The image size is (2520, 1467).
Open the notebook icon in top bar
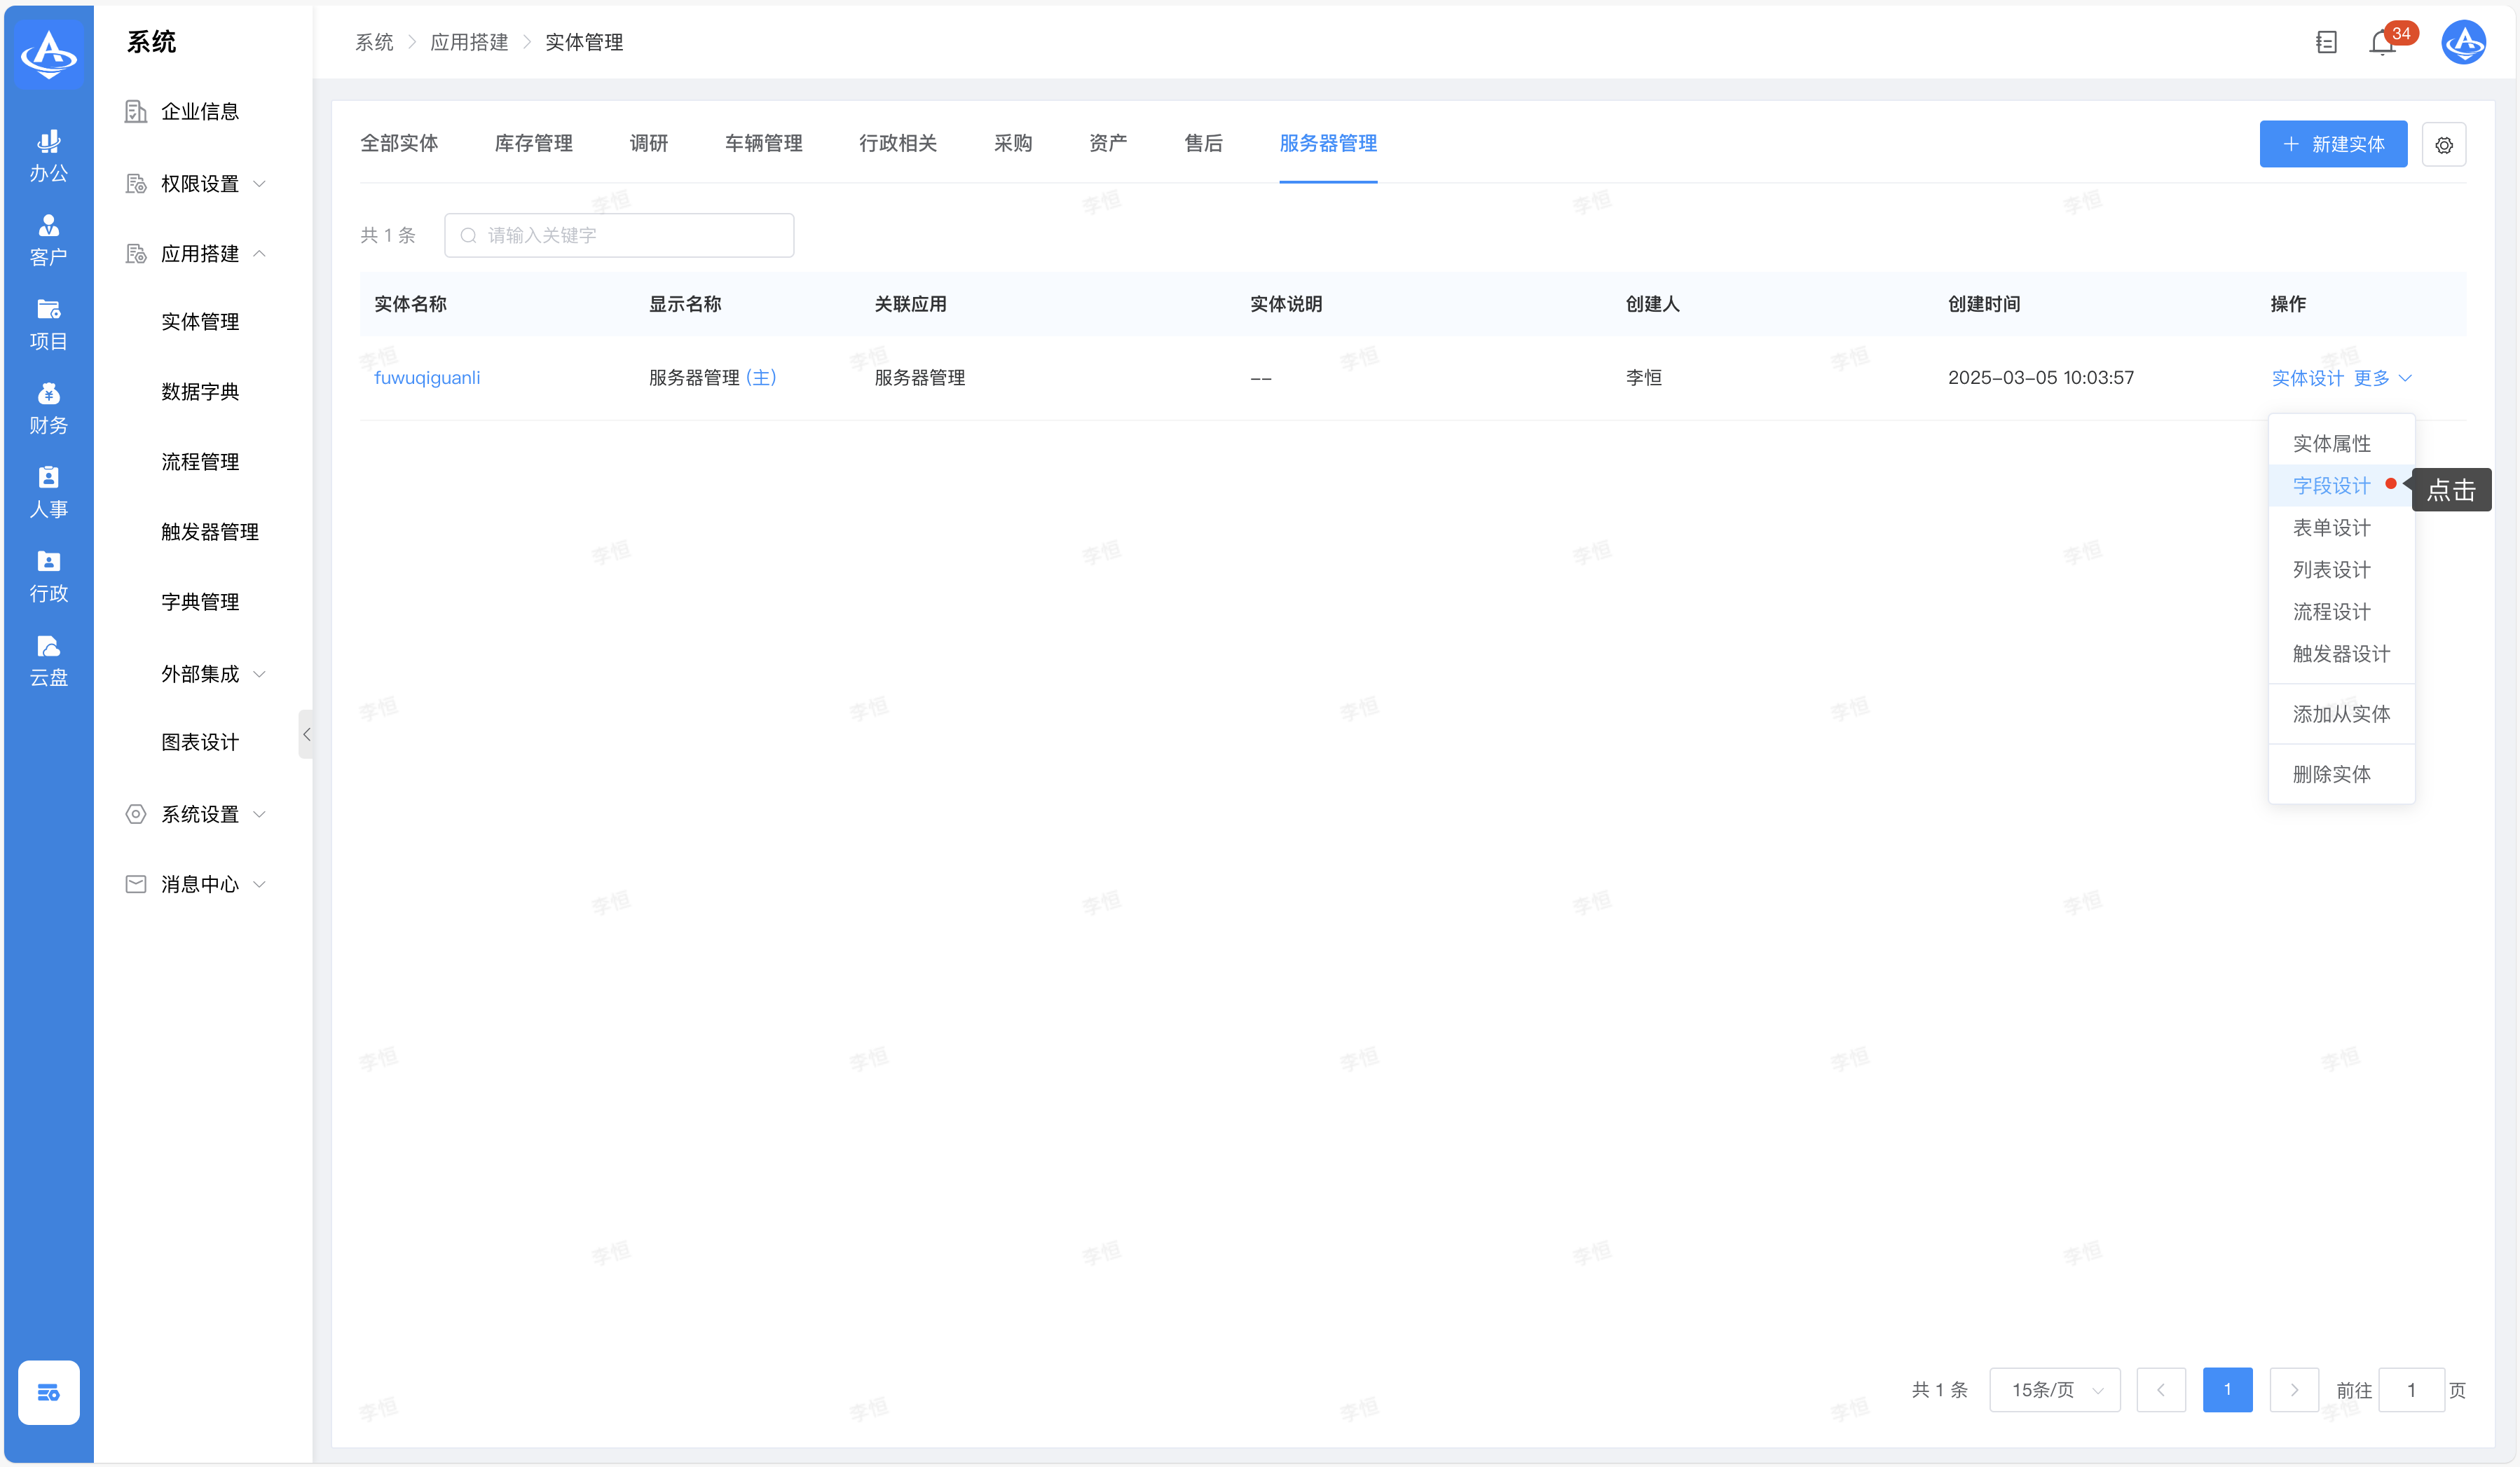click(x=2326, y=43)
